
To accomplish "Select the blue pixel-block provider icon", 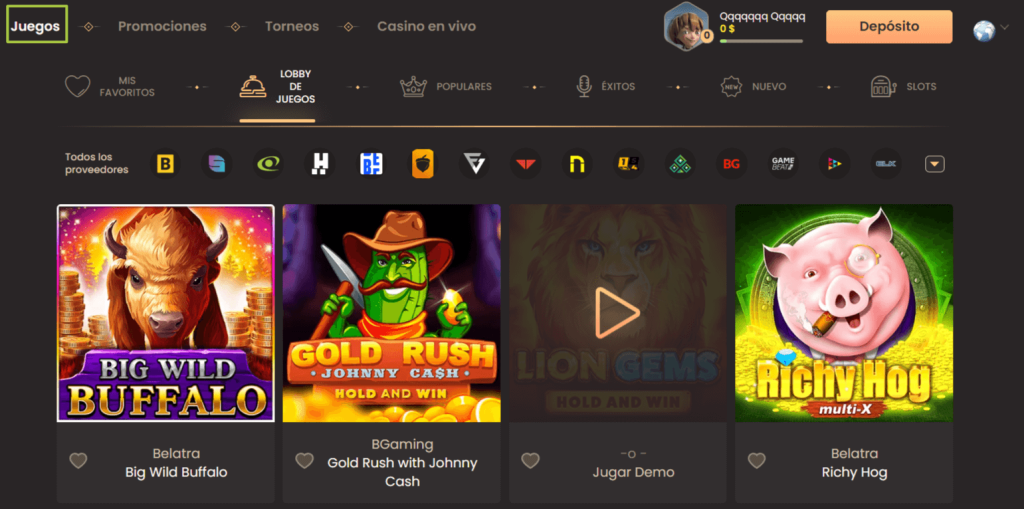I will pos(371,164).
